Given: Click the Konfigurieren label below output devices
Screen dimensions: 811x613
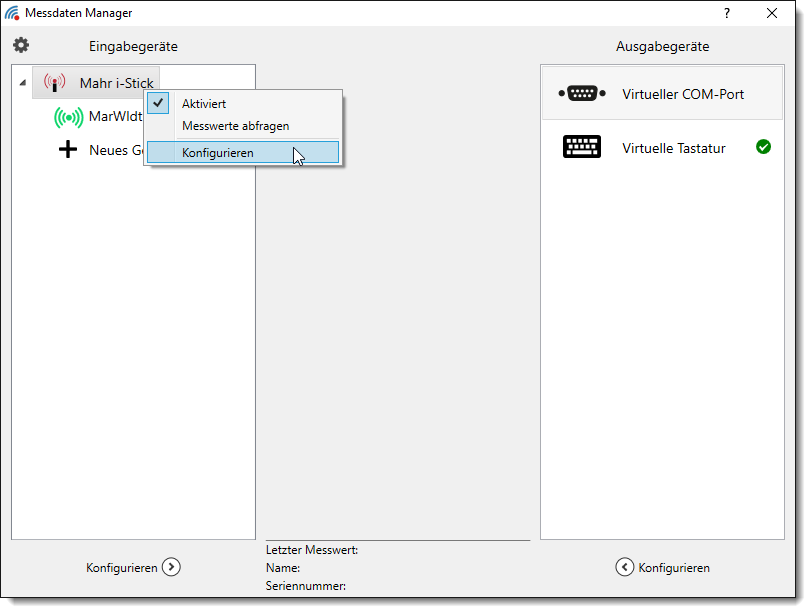Looking at the screenshot, I should 674,568.
